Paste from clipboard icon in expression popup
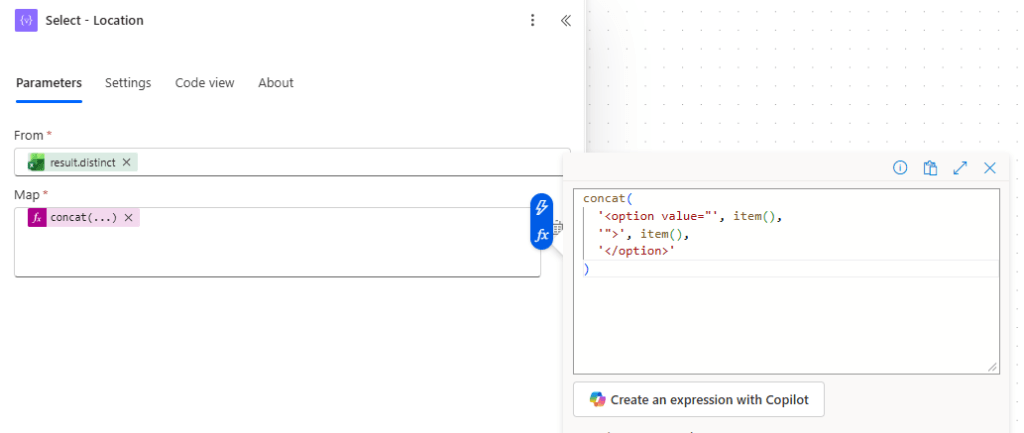Screen dimensions: 1024x433 coord(930,168)
